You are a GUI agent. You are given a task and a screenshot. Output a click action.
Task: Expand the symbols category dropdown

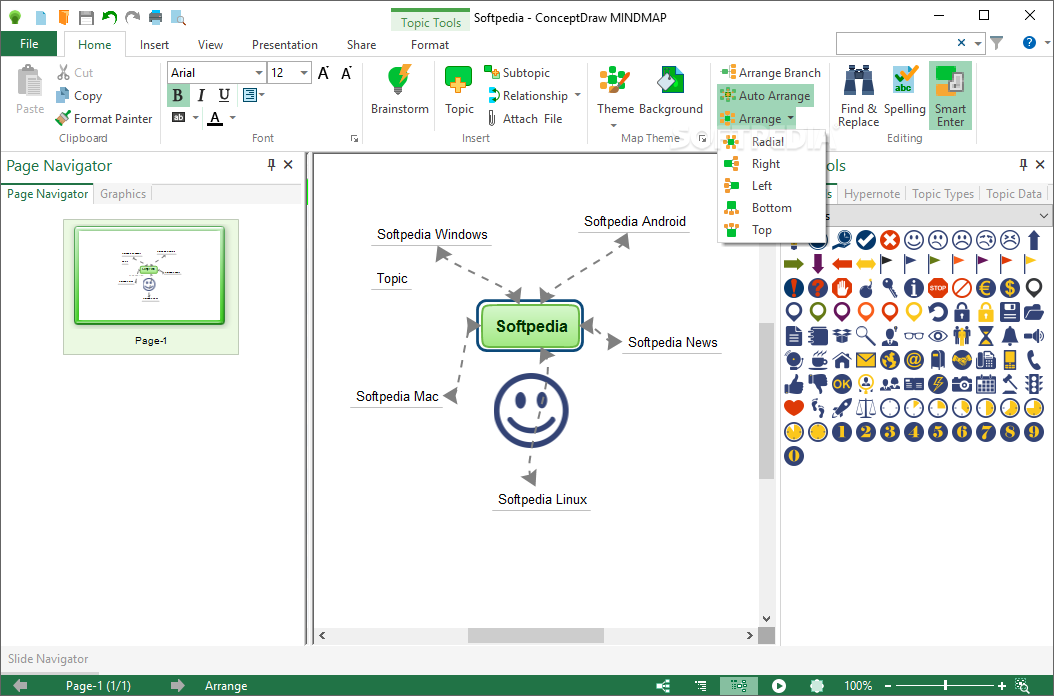(x=1043, y=216)
